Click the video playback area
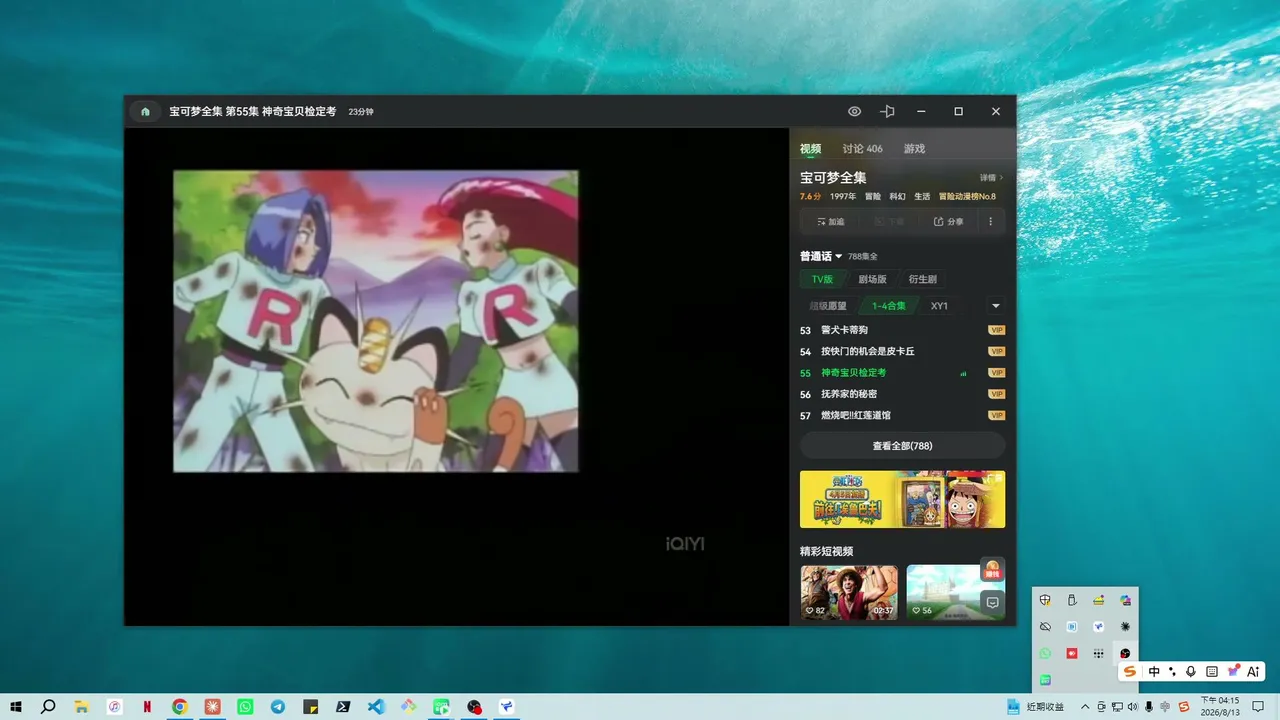Viewport: 1280px width, 720px height. click(x=457, y=376)
